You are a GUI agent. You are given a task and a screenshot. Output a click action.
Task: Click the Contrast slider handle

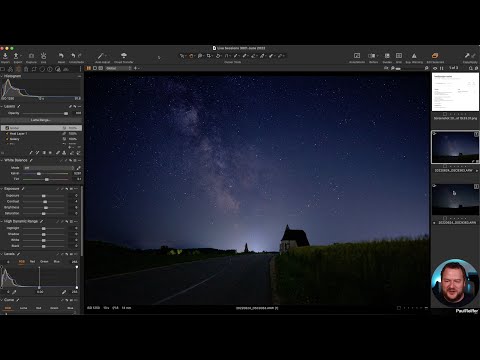[x=45, y=202]
